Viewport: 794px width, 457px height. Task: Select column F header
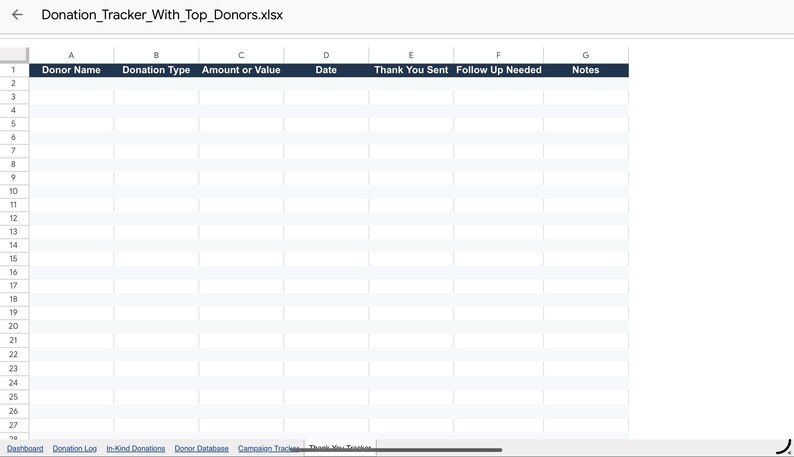(499, 55)
